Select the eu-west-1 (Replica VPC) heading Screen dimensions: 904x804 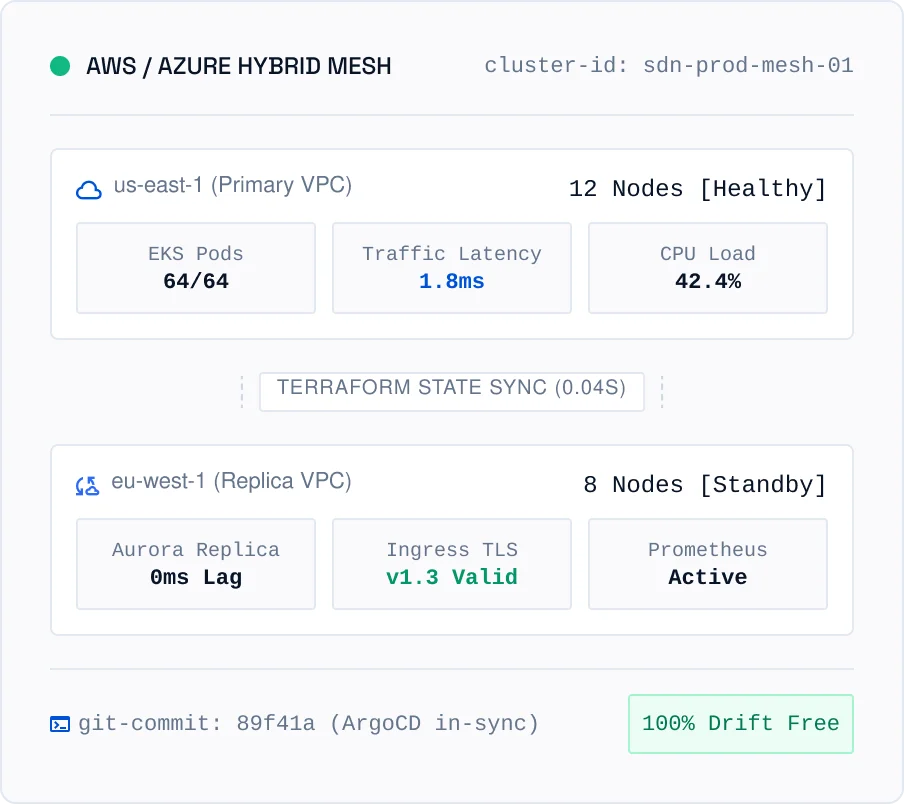pyautogui.click(x=231, y=481)
